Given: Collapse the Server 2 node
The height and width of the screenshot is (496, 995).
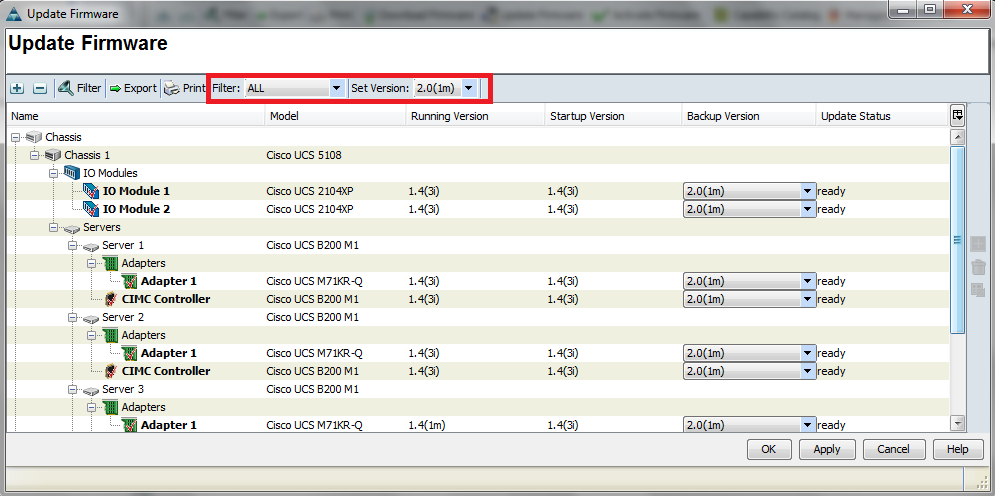Looking at the screenshot, I should 71,317.
